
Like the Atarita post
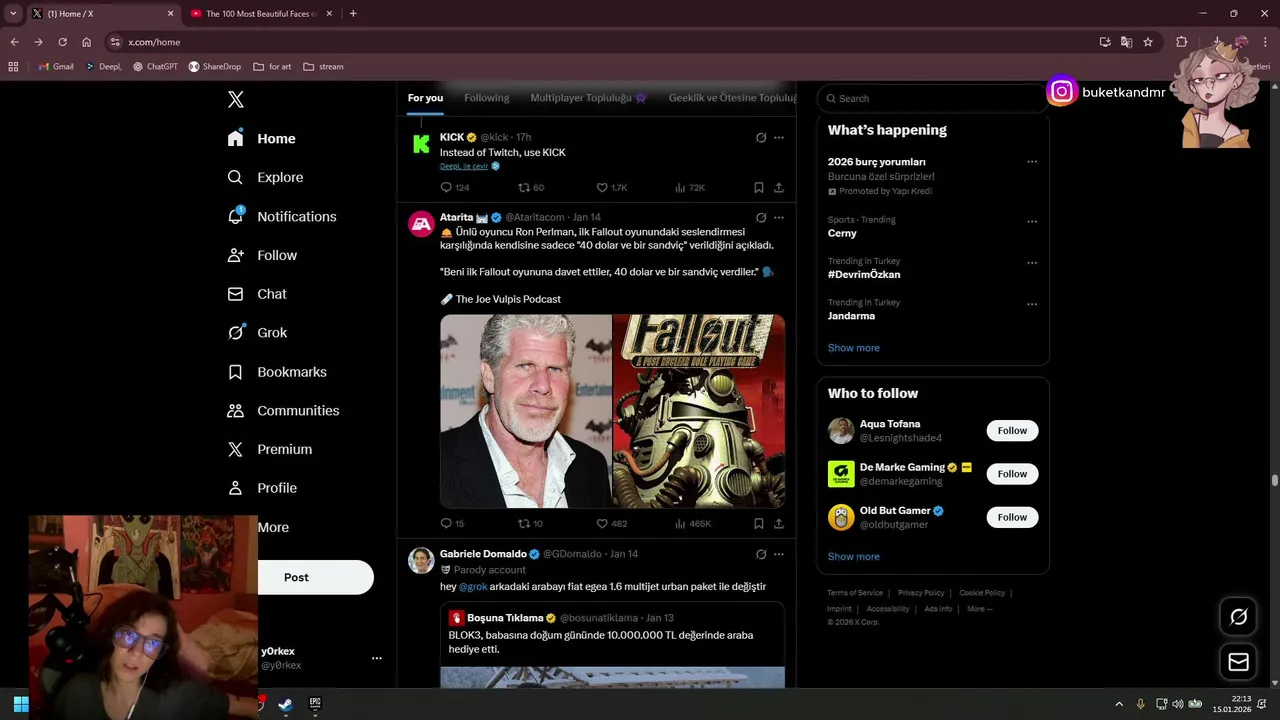(x=602, y=524)
